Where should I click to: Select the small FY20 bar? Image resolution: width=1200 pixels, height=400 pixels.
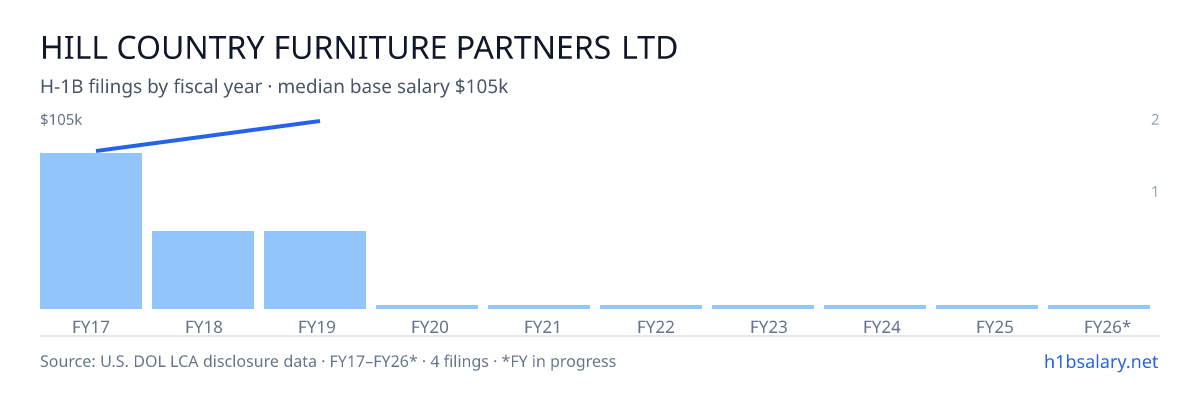coord(427,307)
